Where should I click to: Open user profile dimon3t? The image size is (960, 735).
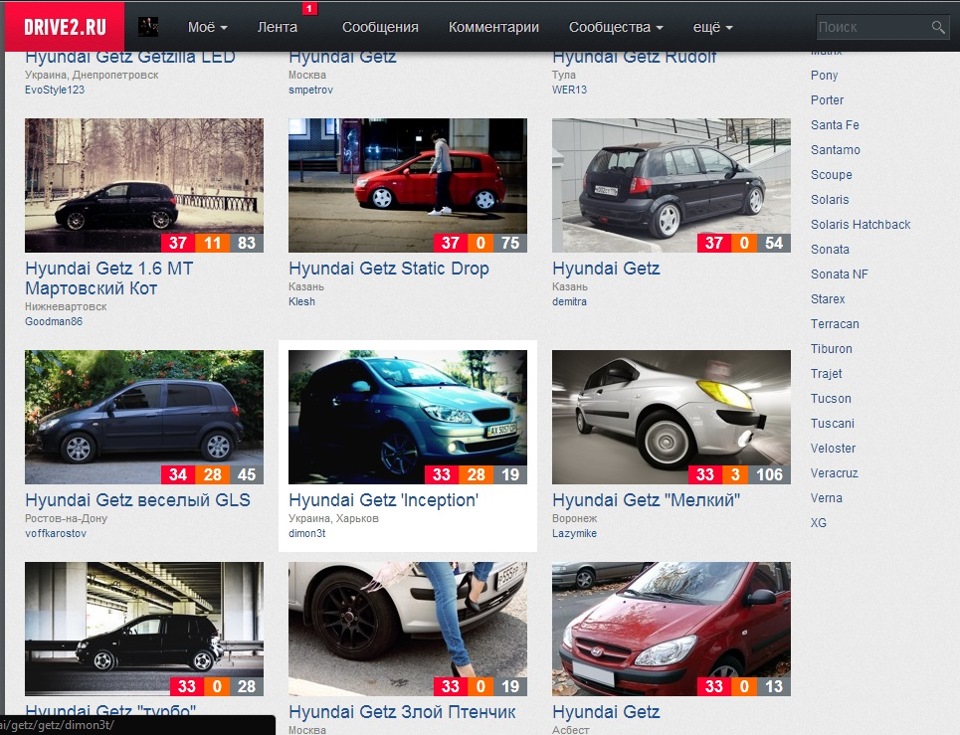[x=307, y=533]
